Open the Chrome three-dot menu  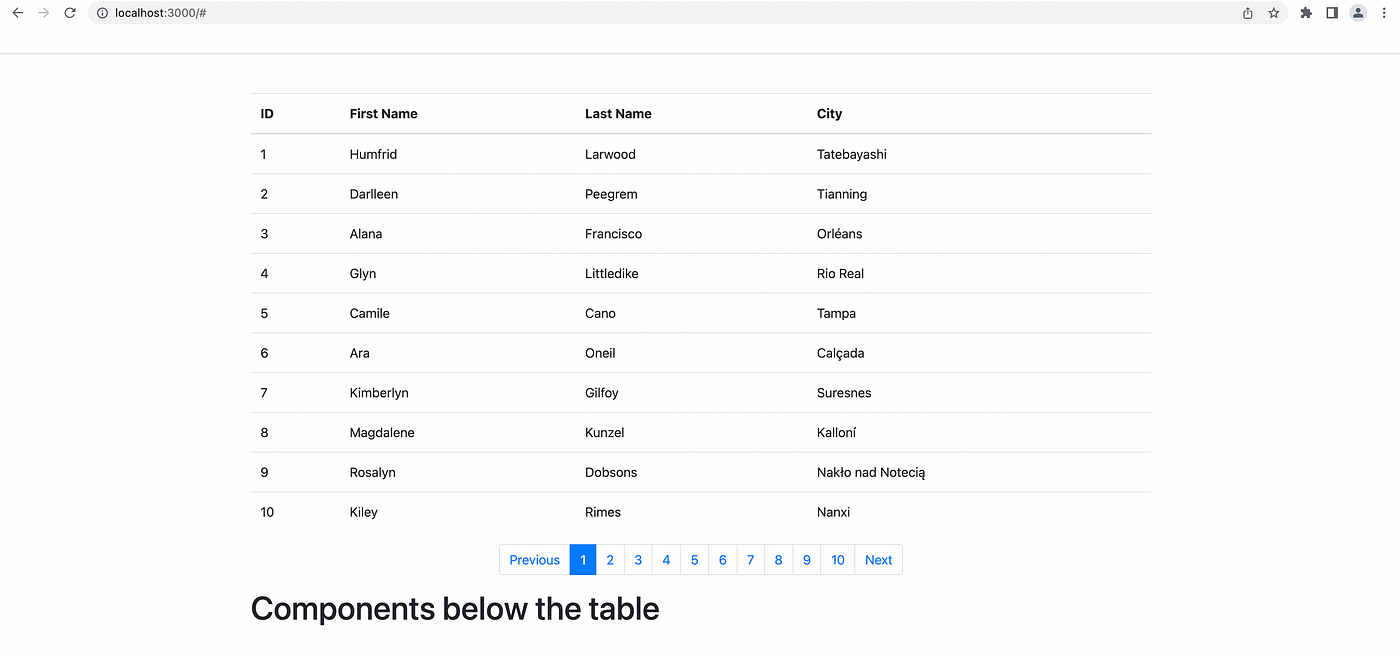[x=1384, y=13]
